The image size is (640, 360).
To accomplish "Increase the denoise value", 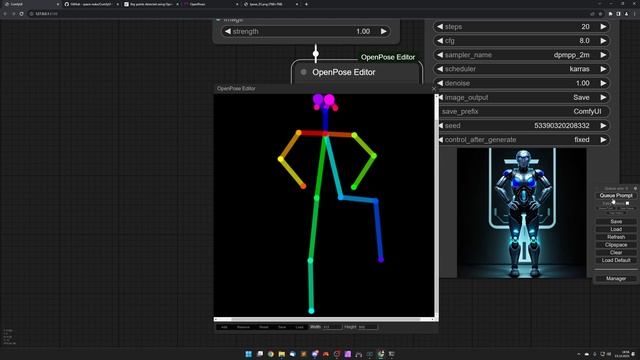I will [603, 83].
